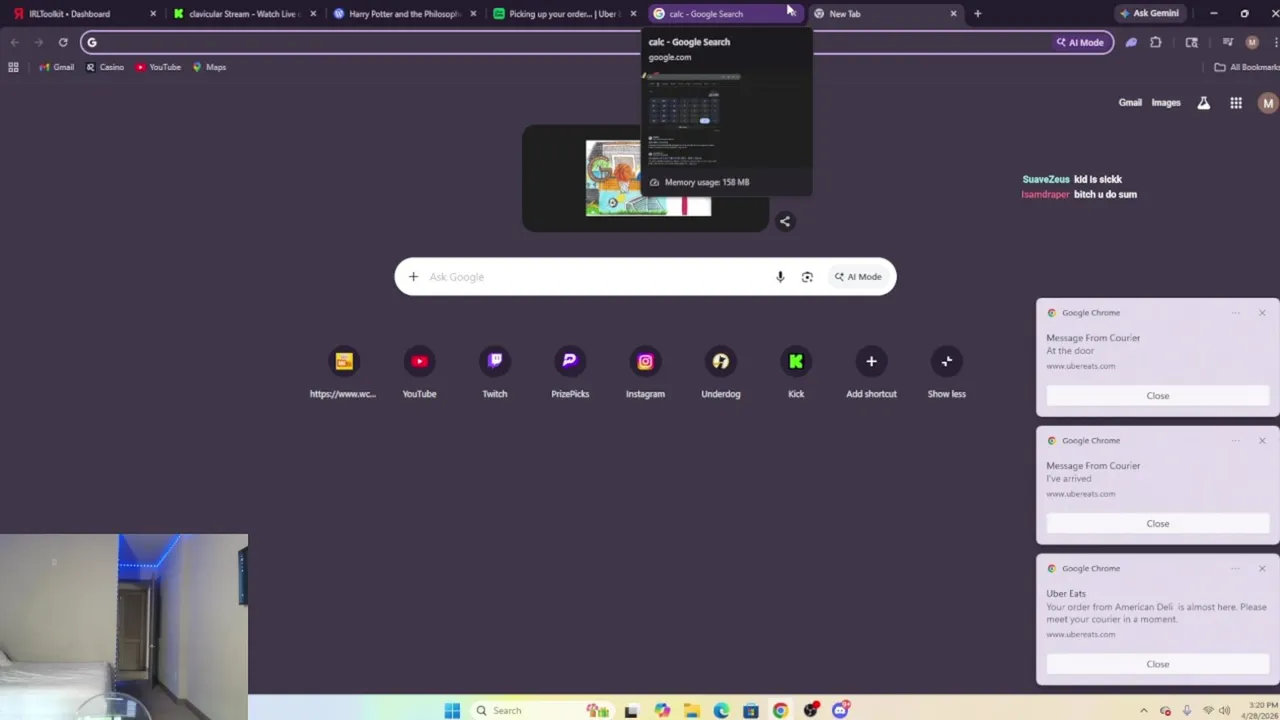Click Close on the Uber Eats notification
Image resolution: width=1280 pixels, height=720 pixels.
1157,664
